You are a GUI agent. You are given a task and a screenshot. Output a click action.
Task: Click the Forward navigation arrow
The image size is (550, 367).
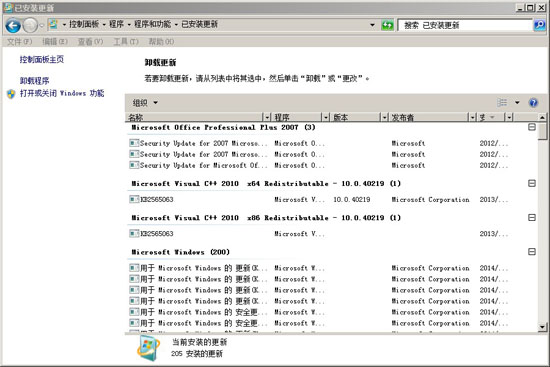30,25
